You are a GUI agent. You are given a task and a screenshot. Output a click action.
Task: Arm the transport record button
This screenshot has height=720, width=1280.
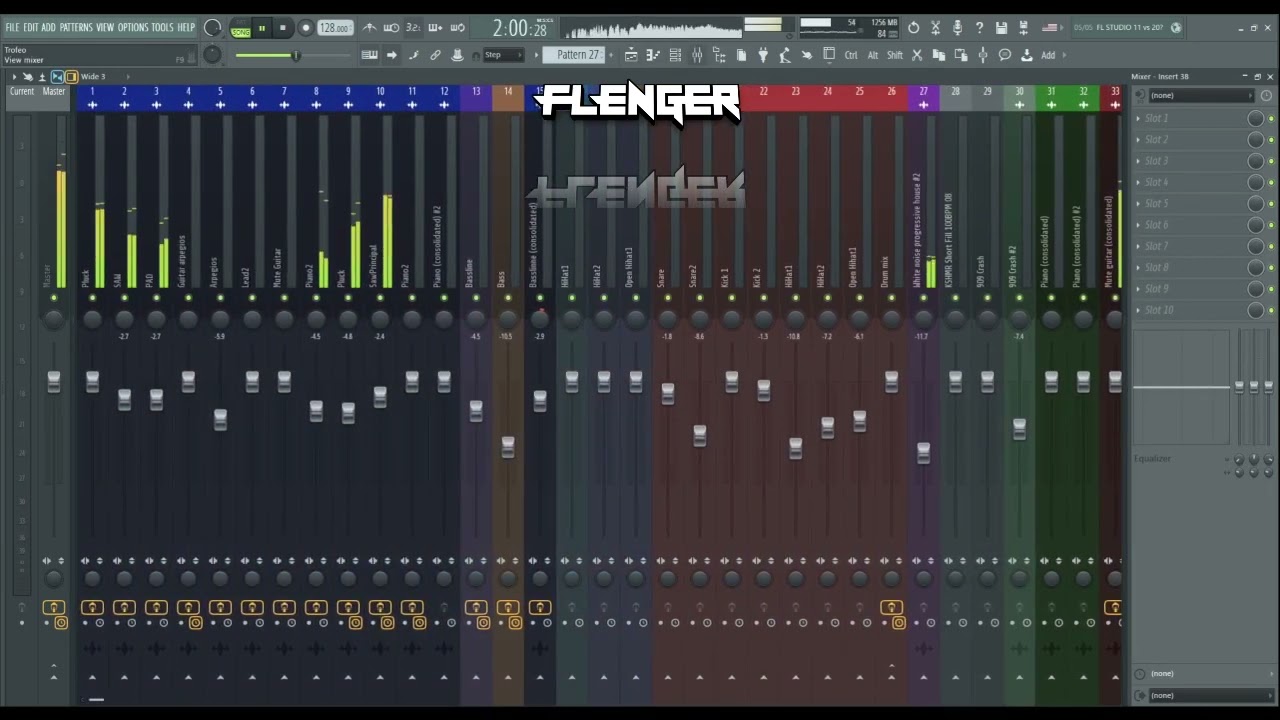point(305,28)
